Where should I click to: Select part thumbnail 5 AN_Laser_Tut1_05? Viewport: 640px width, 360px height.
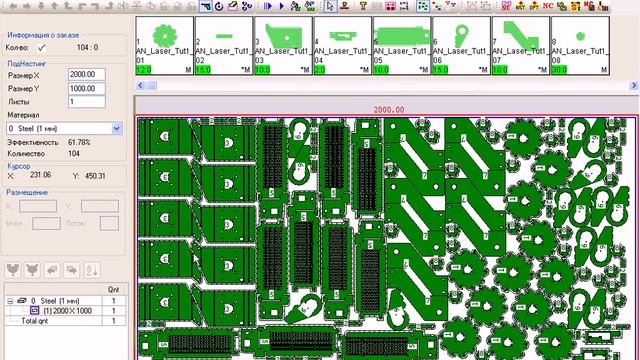tap(402, 46)
